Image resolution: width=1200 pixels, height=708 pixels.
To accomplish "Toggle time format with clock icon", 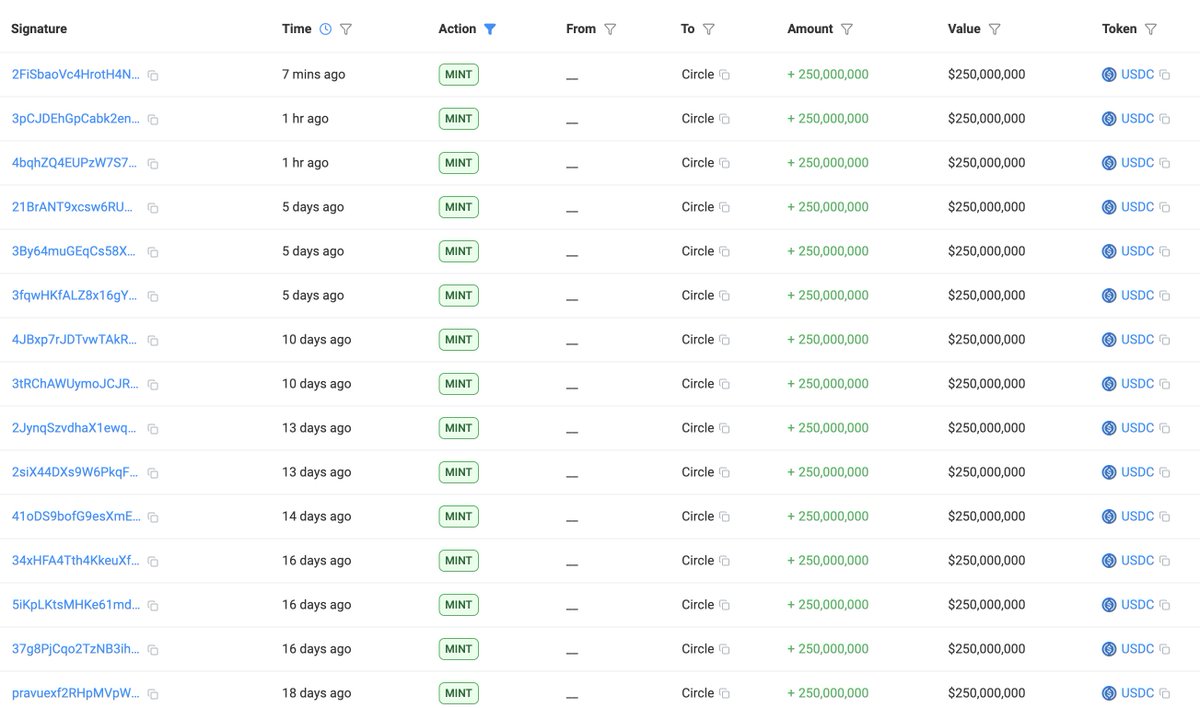I will 325,29.
